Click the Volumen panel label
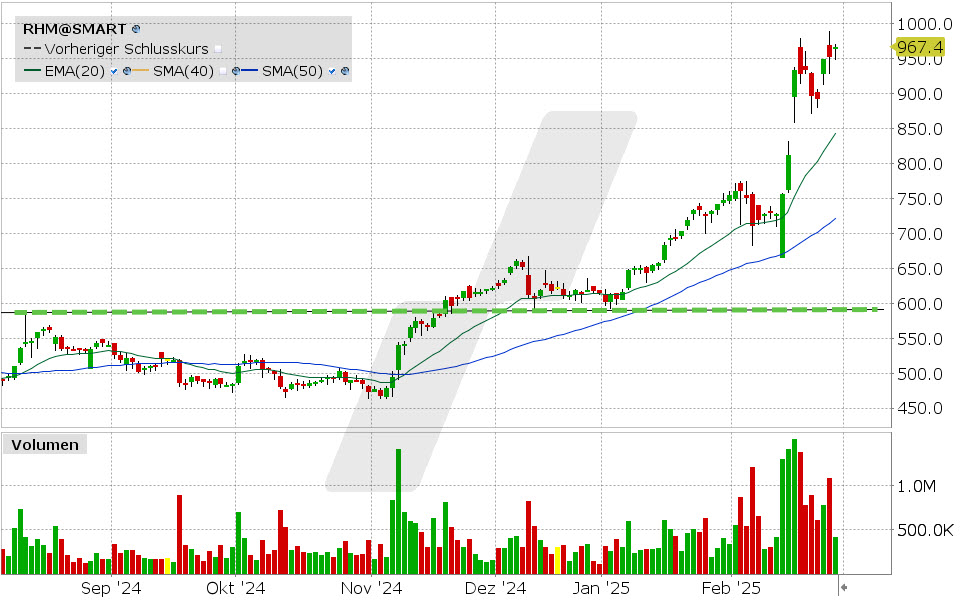Screen dimensions: 960x600 tap(45, 444)
